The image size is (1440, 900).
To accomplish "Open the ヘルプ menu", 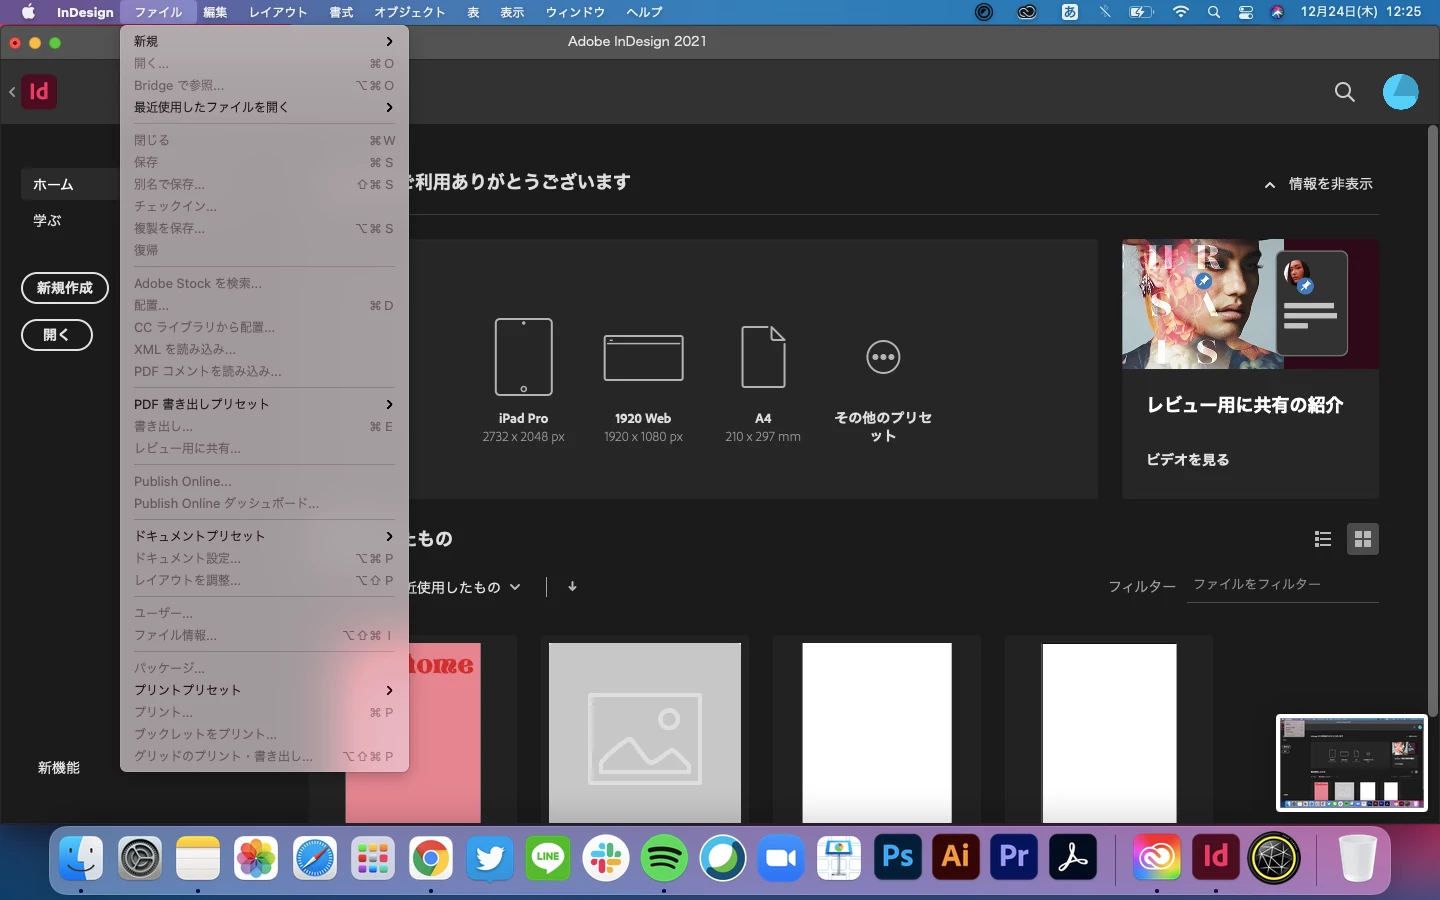I will click(644, 12).
